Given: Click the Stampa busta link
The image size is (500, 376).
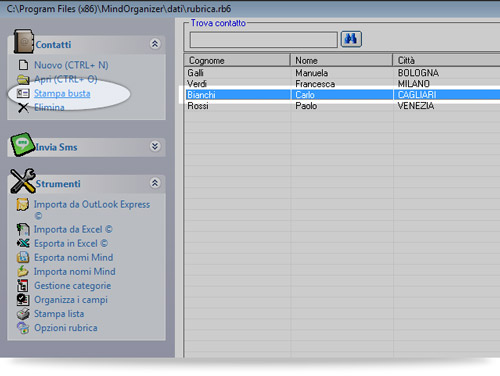Looking at the screenshot, I should [62, 93].
